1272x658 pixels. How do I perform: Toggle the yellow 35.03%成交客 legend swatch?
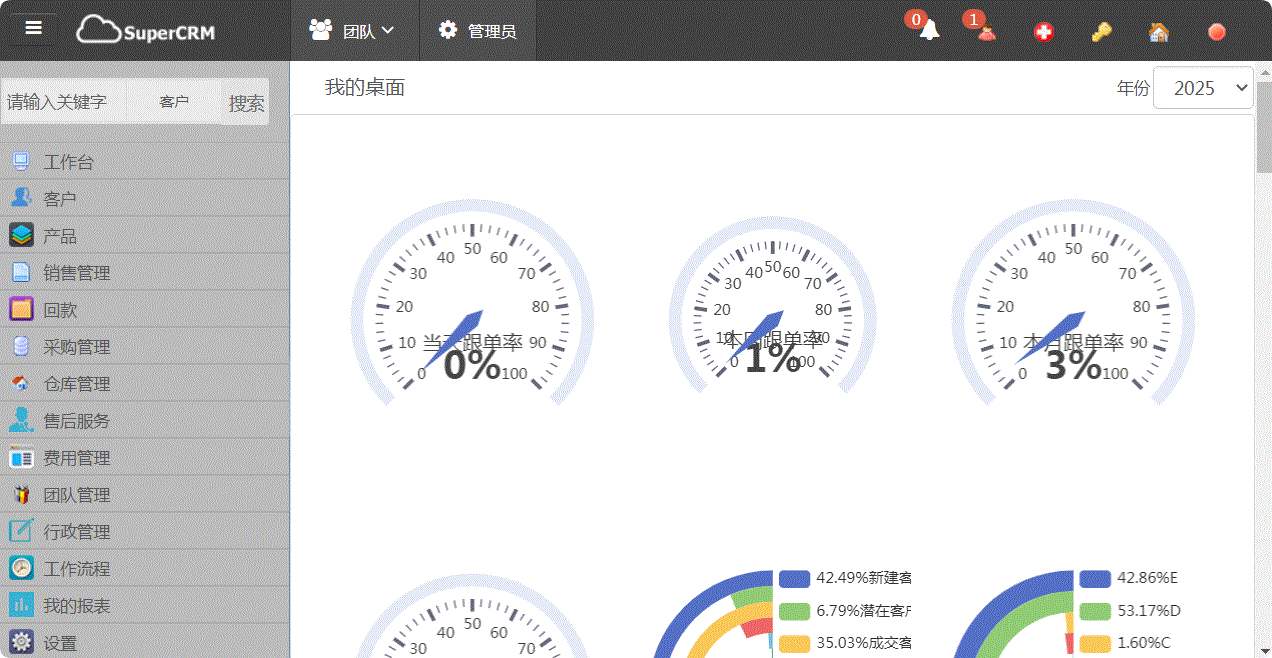794,643
